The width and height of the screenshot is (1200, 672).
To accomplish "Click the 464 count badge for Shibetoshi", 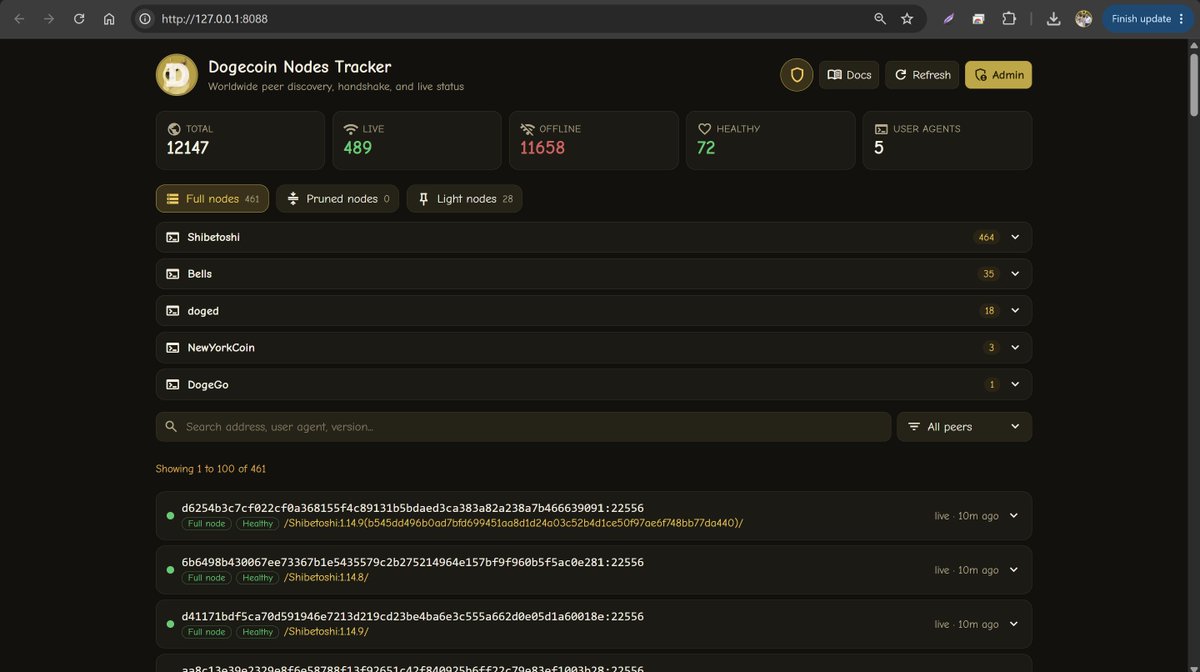I will [x=987, y=237].
